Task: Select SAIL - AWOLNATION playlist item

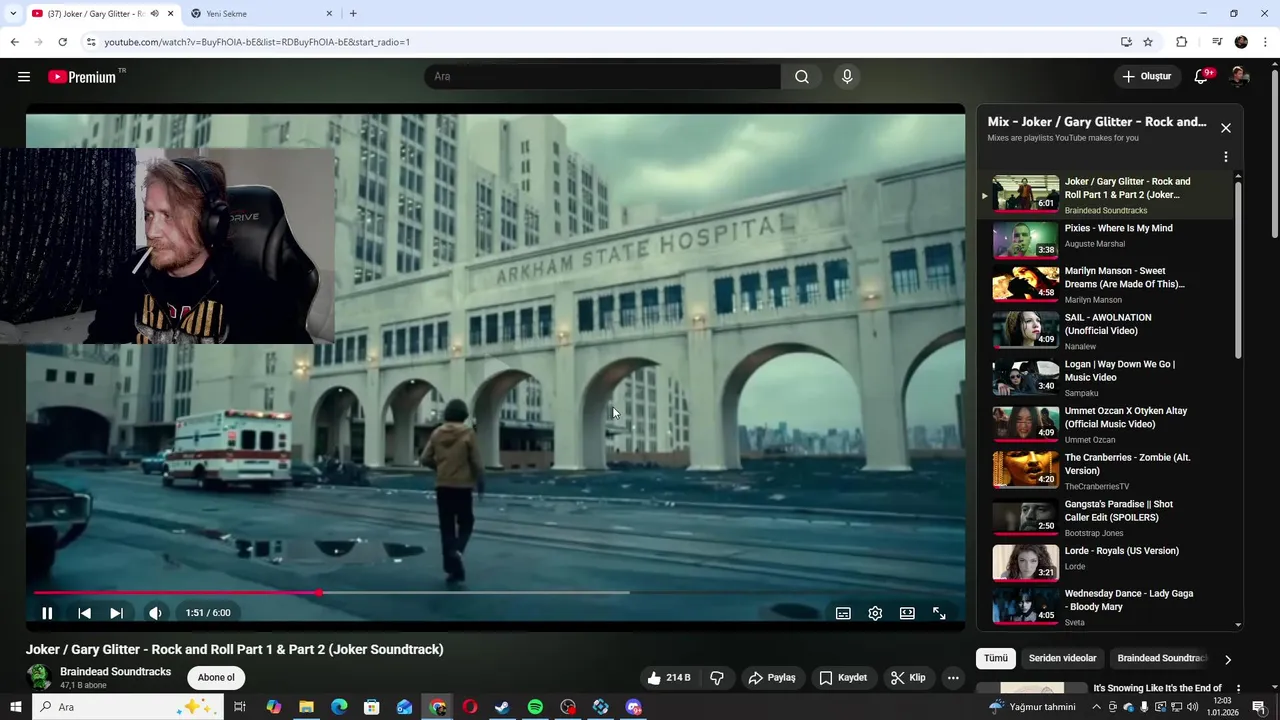Action: tap(1105, 330)
